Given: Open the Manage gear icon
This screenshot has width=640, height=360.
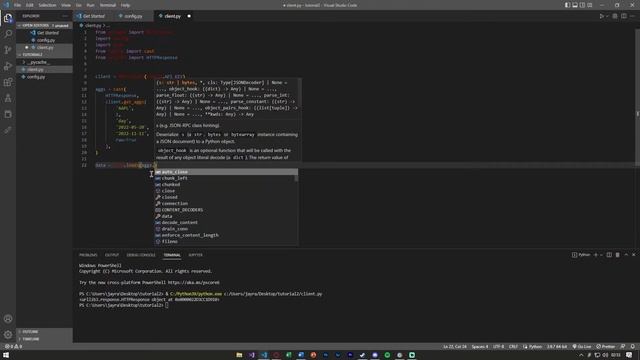Looking at the screenshot, I should click(8, 335).
